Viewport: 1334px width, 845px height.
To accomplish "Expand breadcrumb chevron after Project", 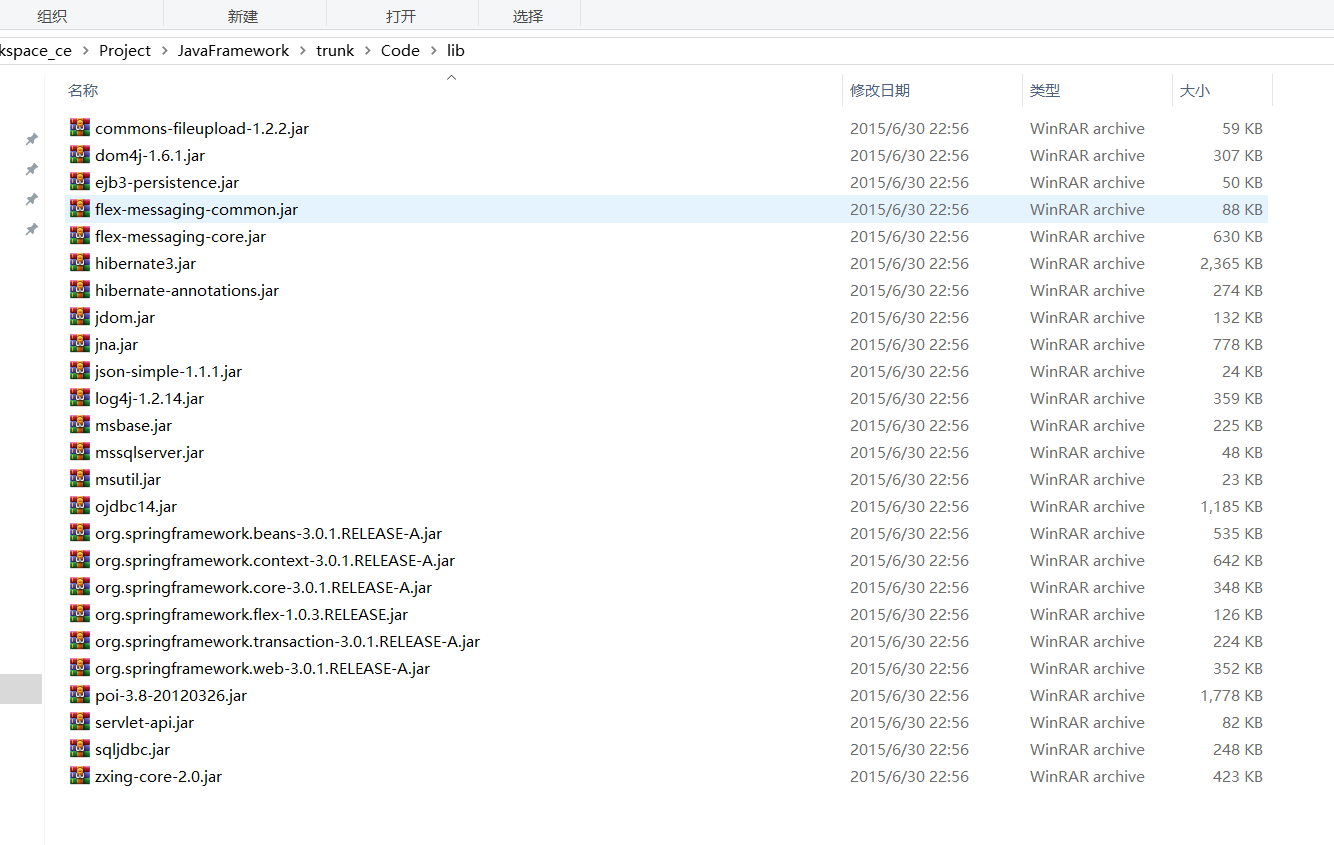I will pyautogui.click(x=165, y=51).
